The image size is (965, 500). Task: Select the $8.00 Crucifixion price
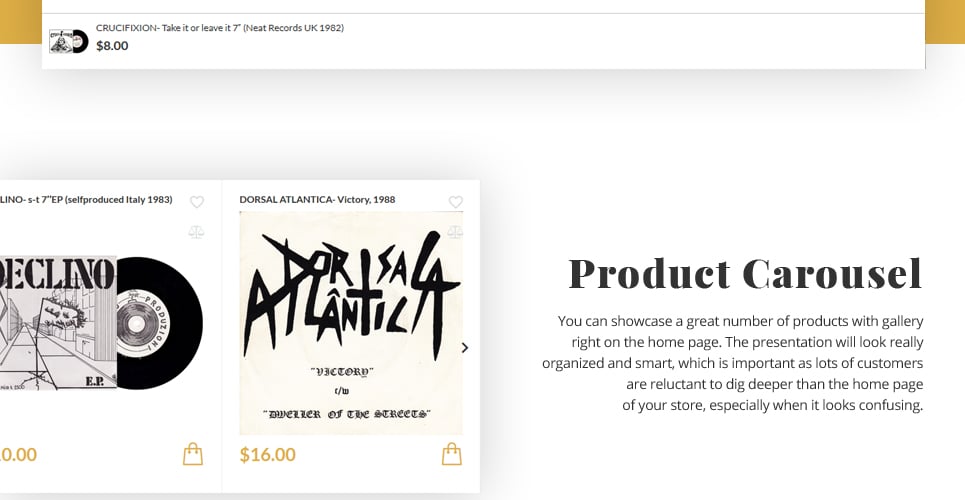(x=112, y=46)
